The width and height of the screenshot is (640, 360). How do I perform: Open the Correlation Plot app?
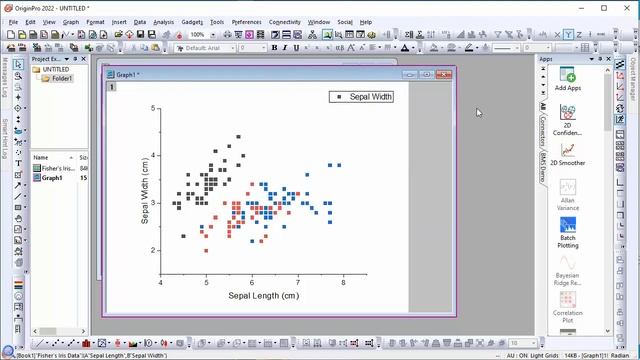coord(567,307)
